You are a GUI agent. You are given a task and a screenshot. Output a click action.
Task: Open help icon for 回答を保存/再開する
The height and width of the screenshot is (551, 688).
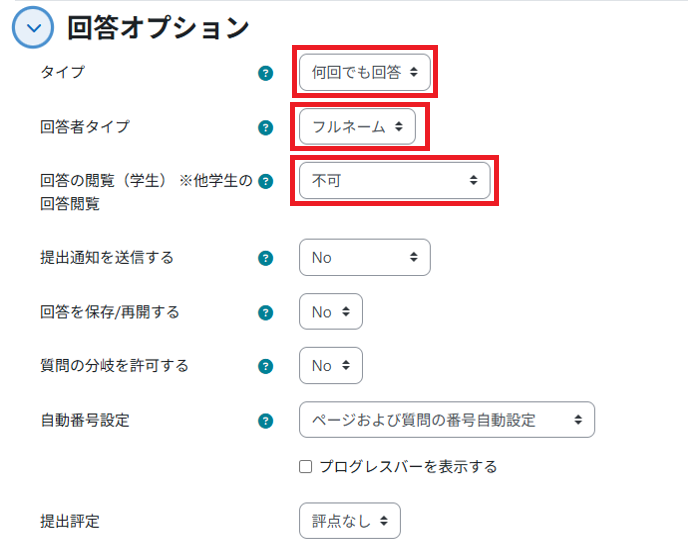tap(265, 312)
